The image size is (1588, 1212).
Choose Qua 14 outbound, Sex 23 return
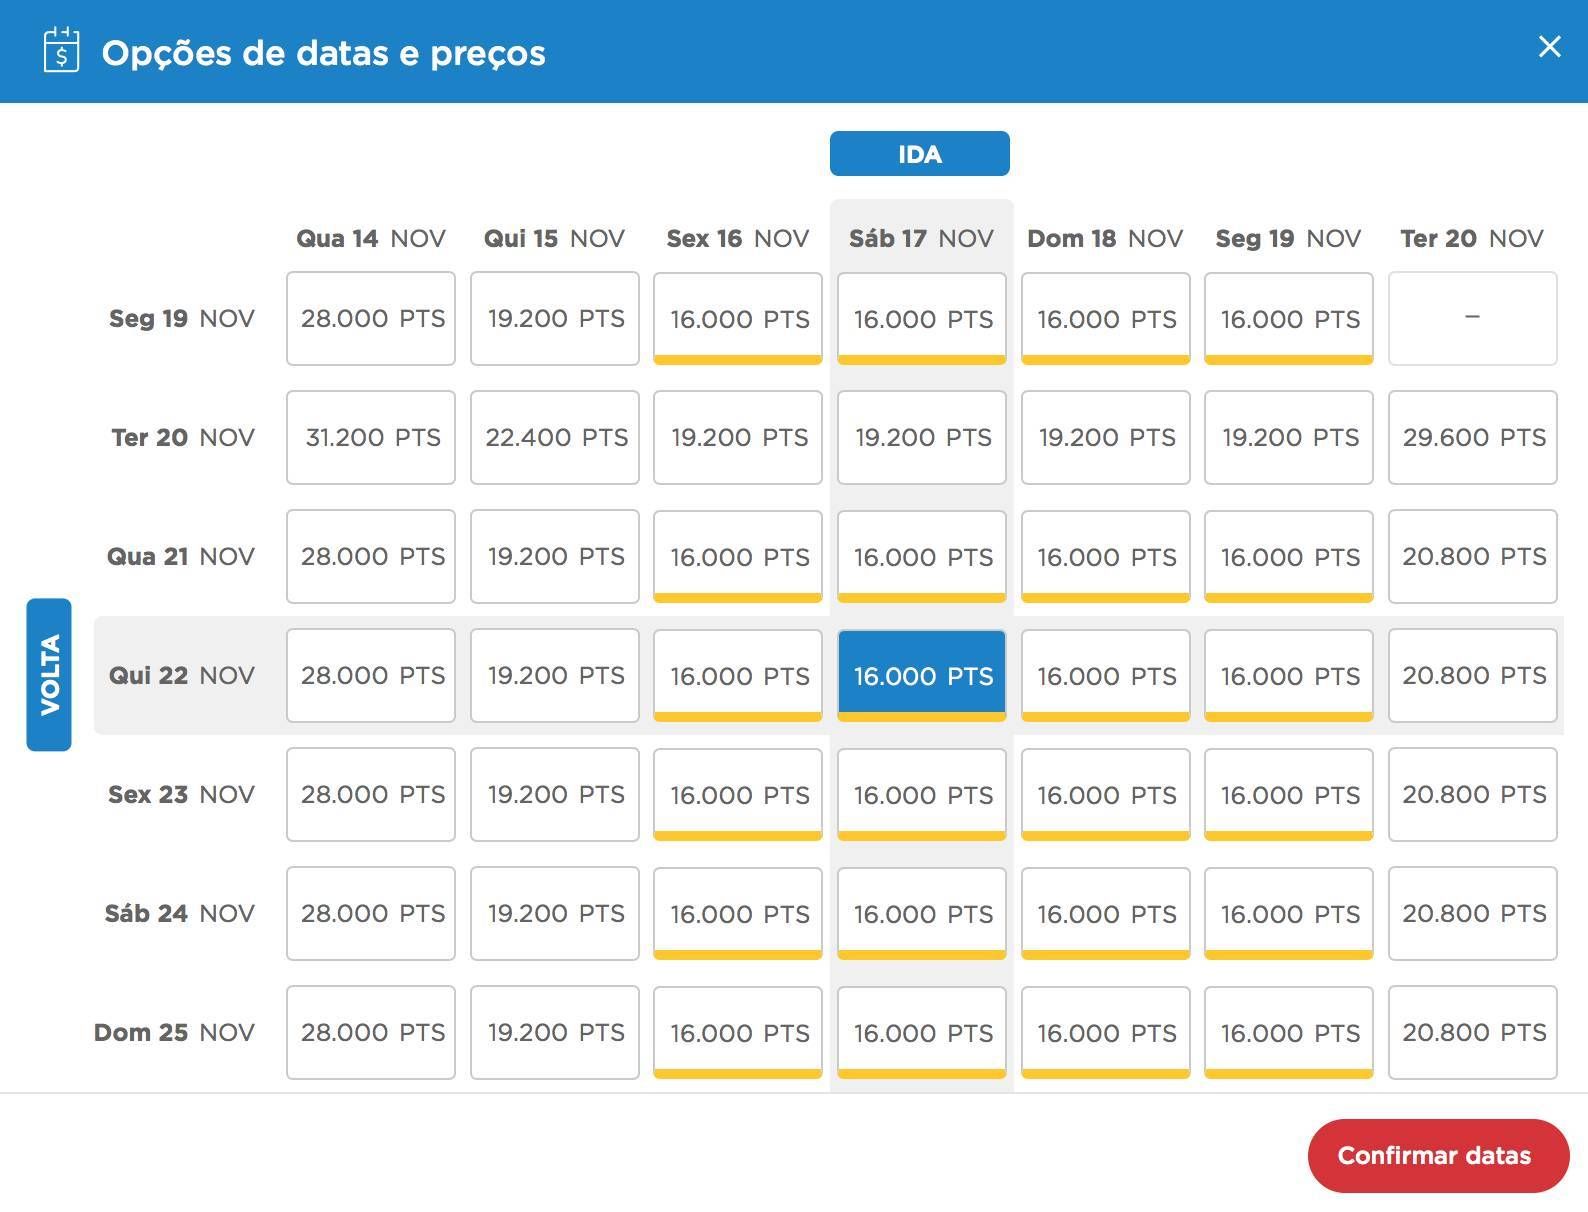371,794
